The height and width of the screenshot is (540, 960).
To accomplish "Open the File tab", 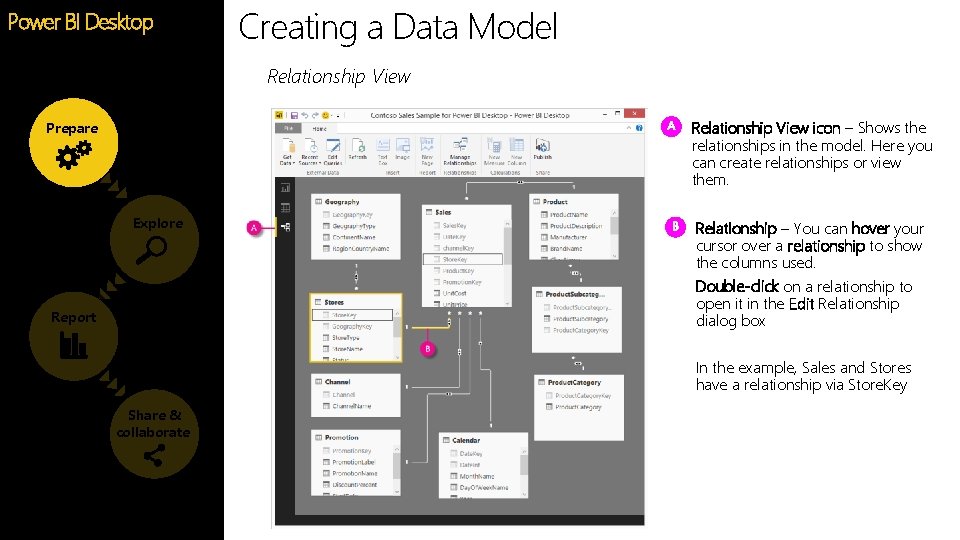I will tap(288, 128).
